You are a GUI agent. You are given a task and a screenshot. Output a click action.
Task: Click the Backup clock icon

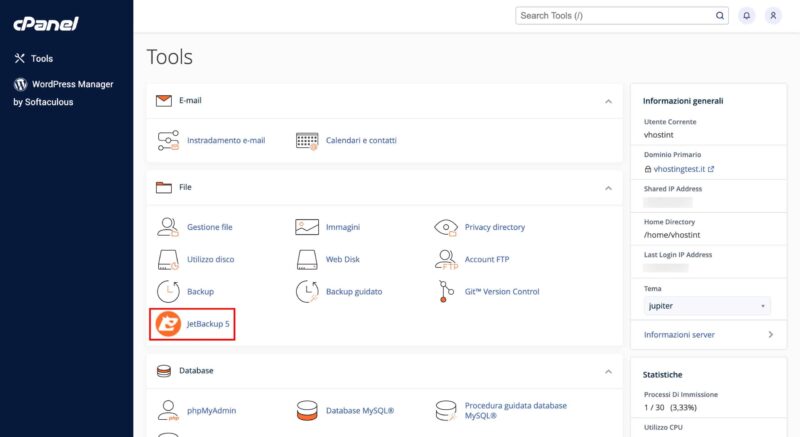point(168,292)
